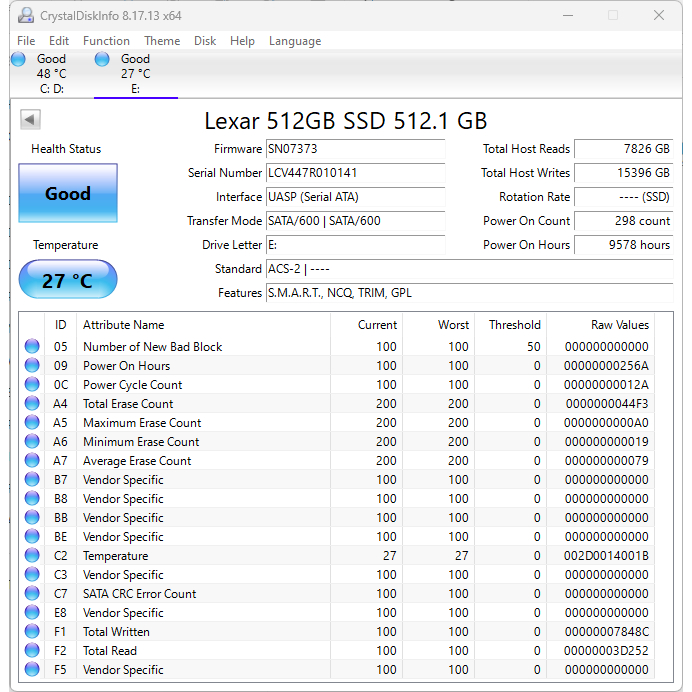
Task: Open the Function menu
Action: 106,41
